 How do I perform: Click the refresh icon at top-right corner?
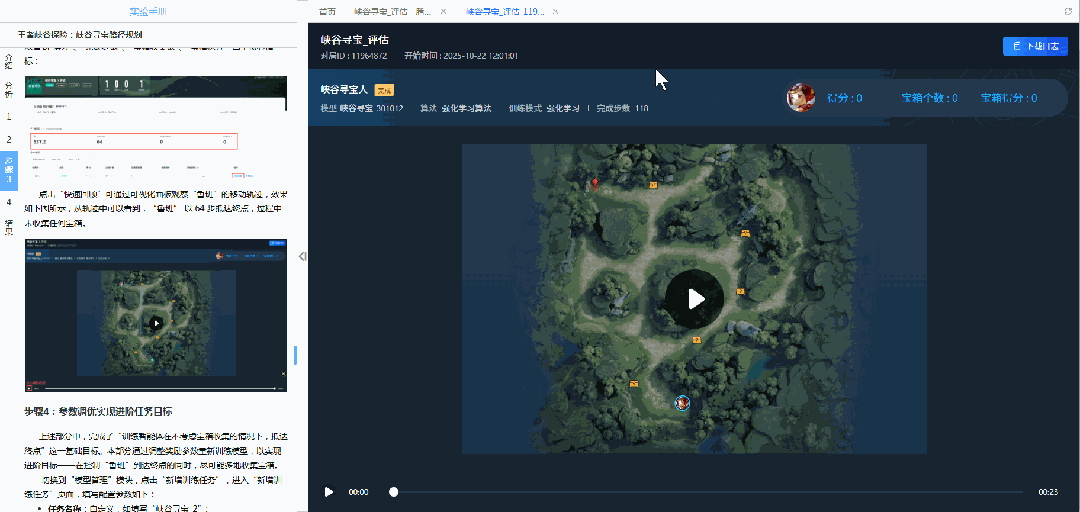(x=1069, y=11)
